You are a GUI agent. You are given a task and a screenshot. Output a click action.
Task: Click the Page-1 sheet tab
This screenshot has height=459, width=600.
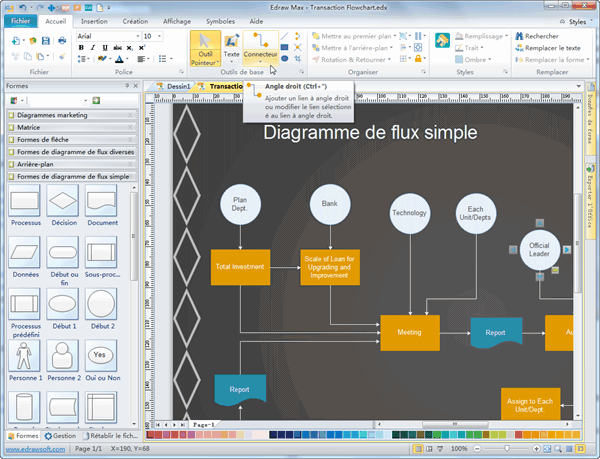click(x=203, y=425)
